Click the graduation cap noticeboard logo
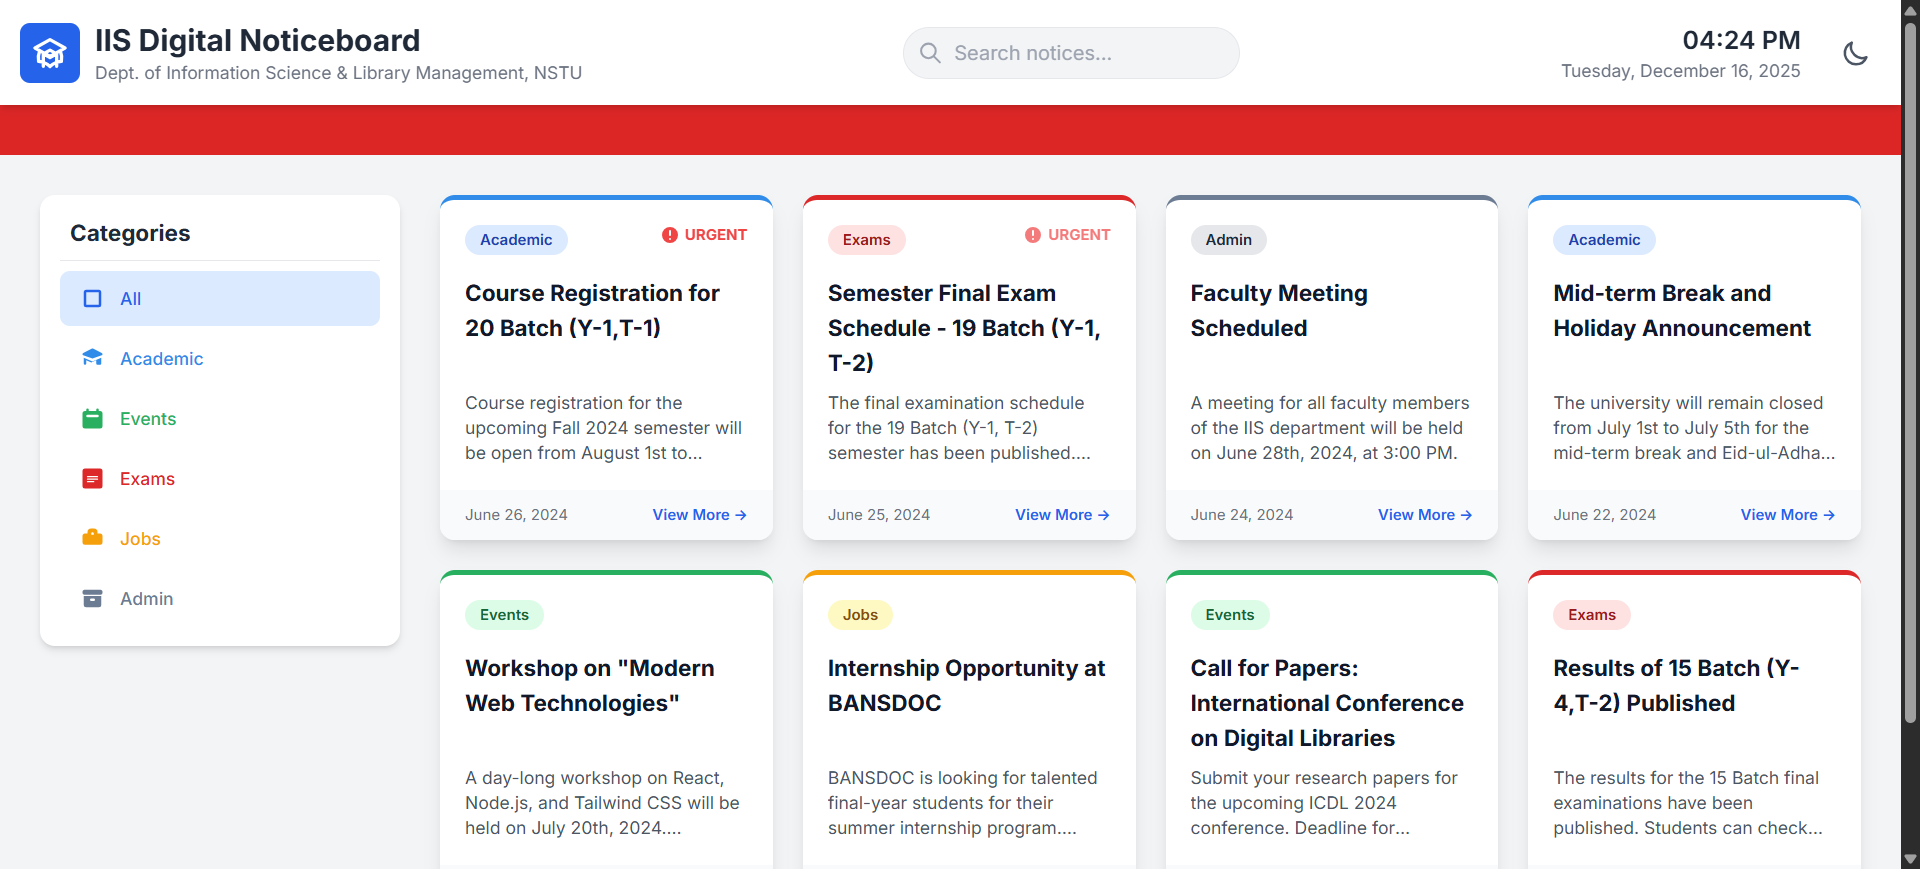1920x869 pixels. pos(50,53)
